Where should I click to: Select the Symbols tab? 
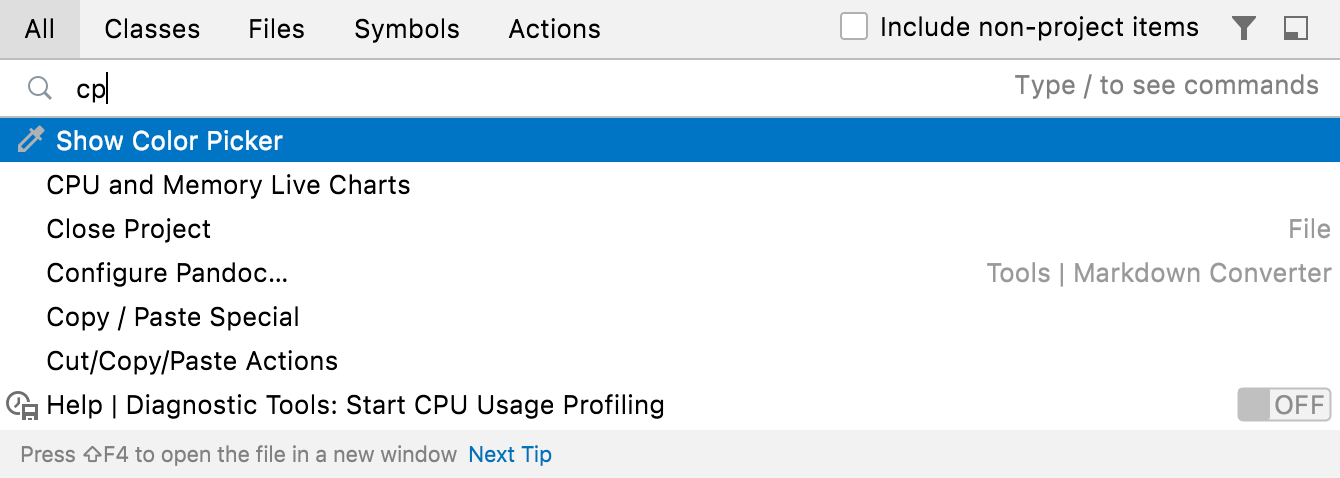[407, 29]
